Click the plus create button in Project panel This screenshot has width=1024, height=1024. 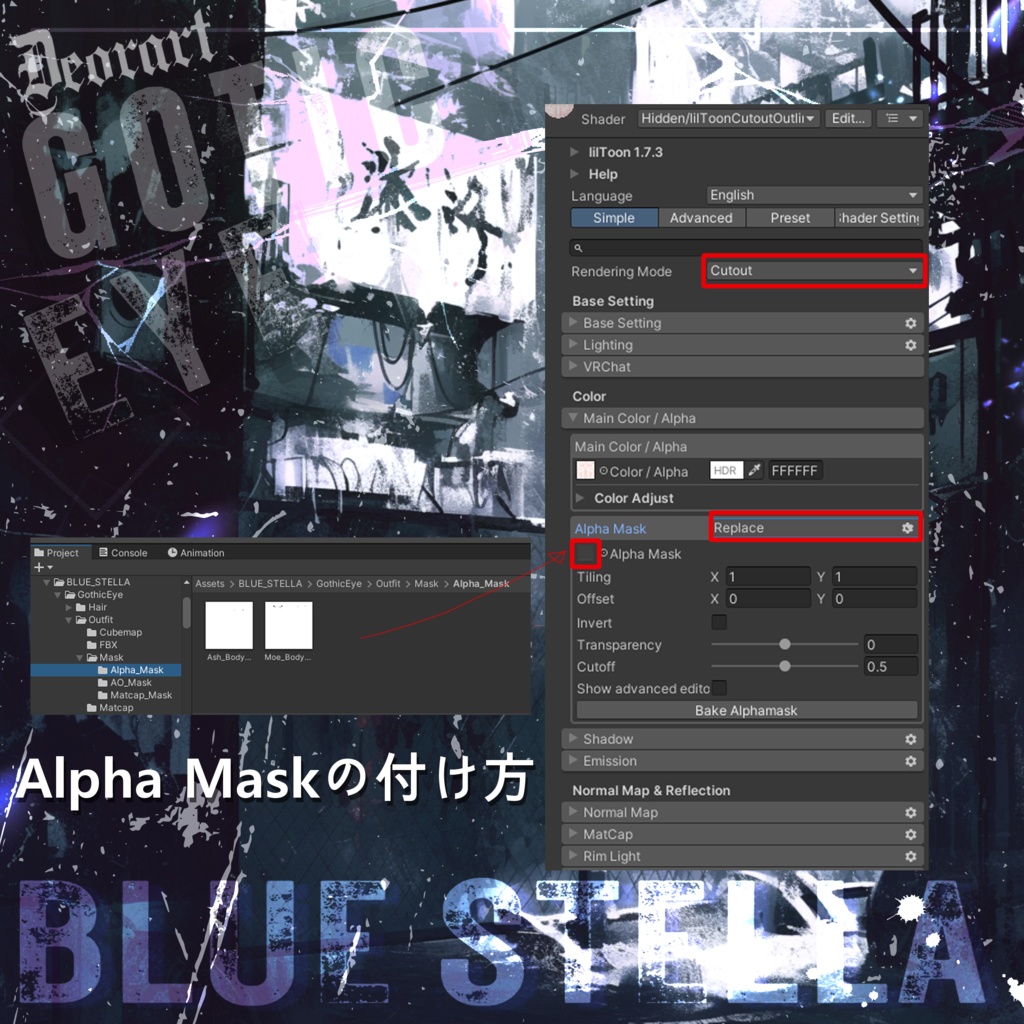[x=42, y=567]
